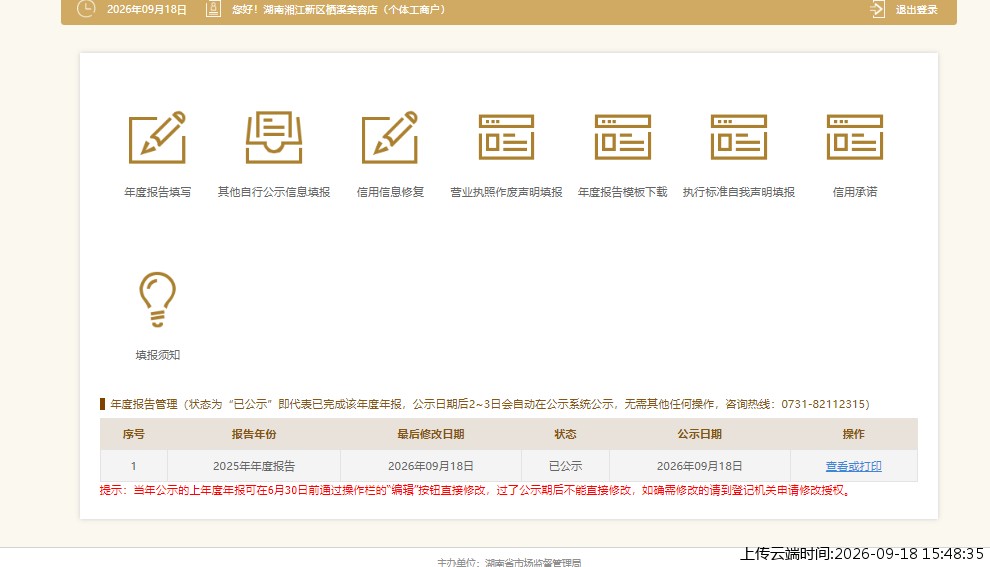This screenshot has width=990, height=567.
Task: Click the 执行标准自我声明填报 label
Action: (739, 192)
